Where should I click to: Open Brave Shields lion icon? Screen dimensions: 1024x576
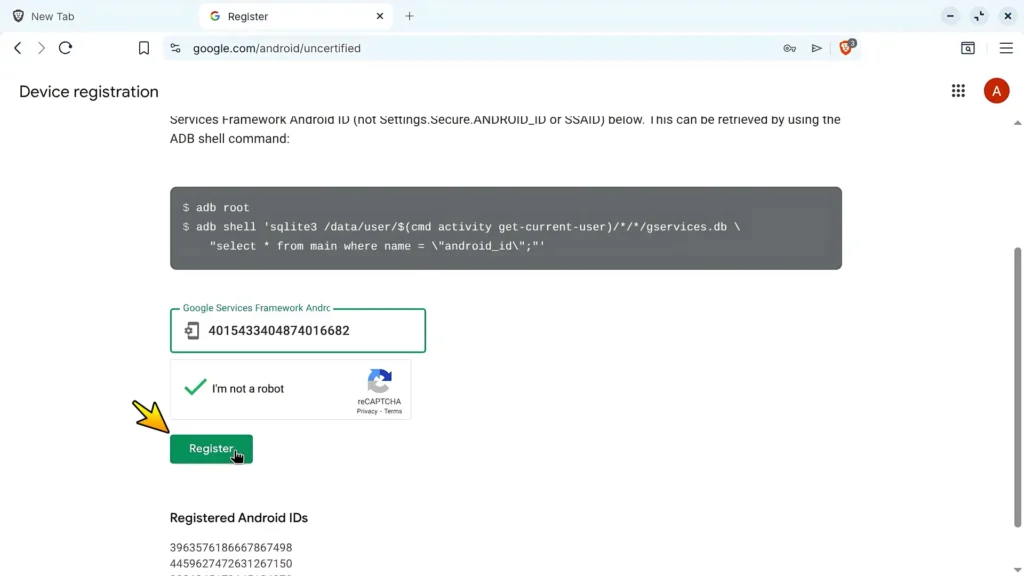(x=846, y=48)
